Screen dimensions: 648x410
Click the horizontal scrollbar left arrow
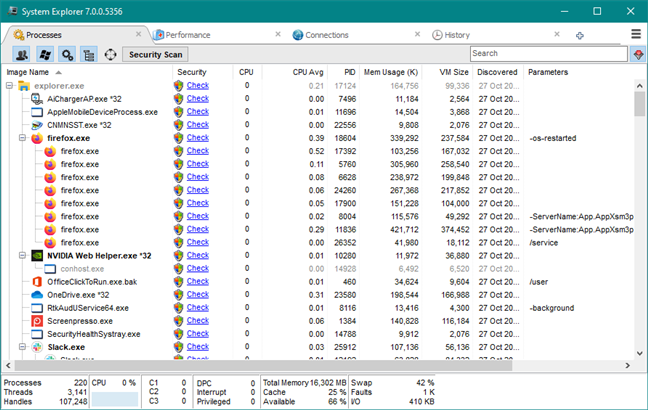8,365
